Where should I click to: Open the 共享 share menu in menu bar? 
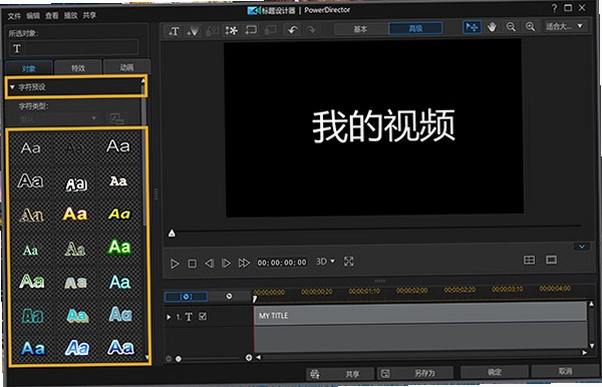[x=89, y=15]
